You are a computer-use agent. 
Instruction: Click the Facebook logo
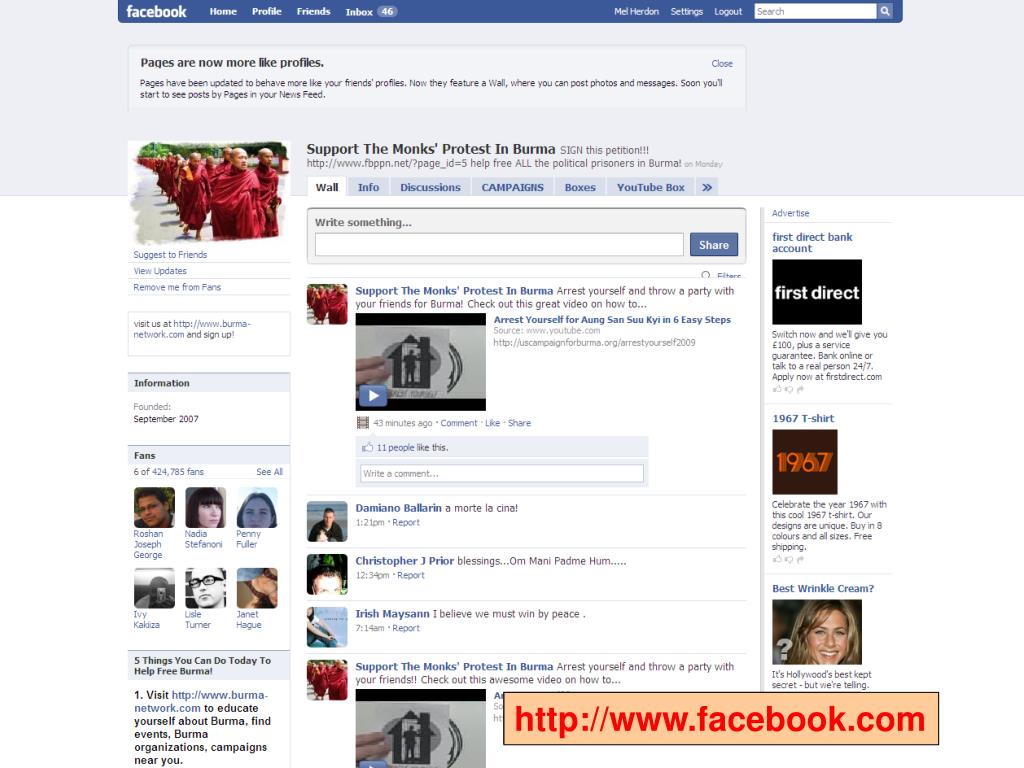(x=156, y=12)
